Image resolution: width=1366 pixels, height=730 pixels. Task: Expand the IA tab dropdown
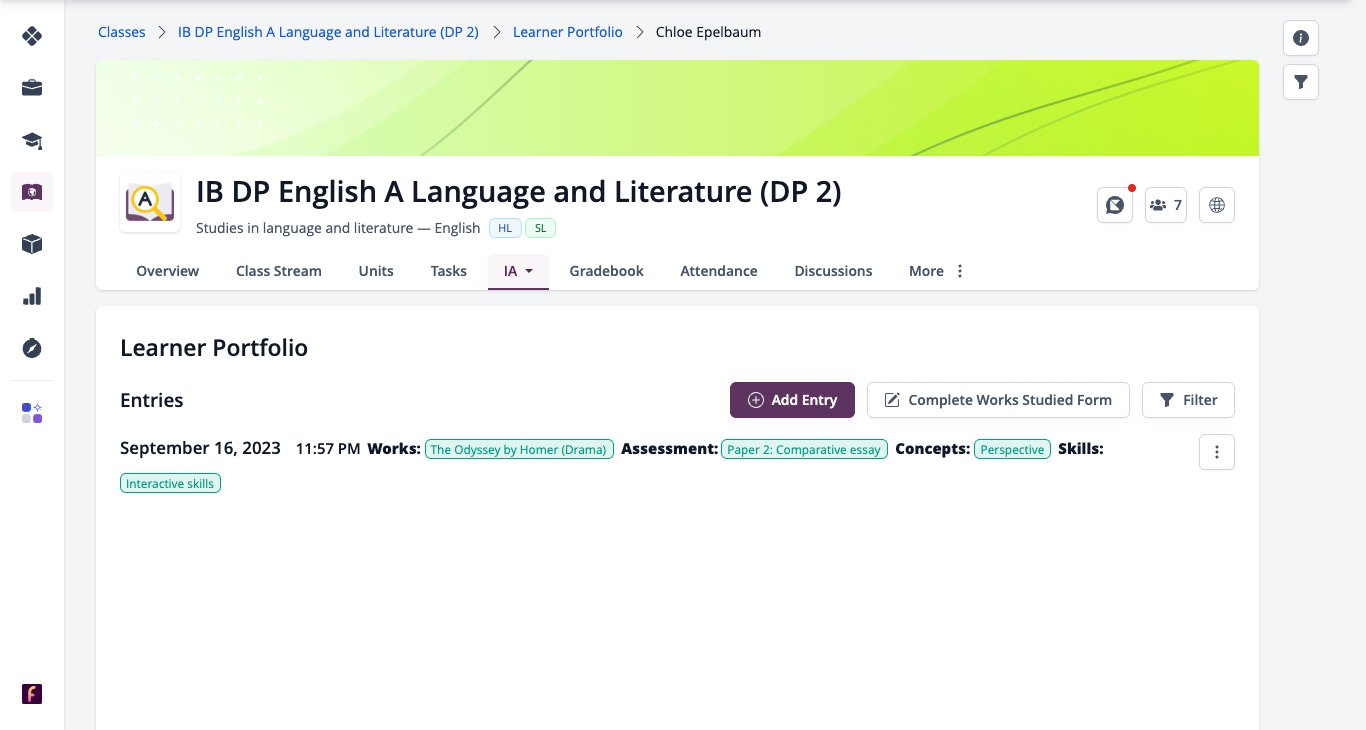tap(518, 271)
